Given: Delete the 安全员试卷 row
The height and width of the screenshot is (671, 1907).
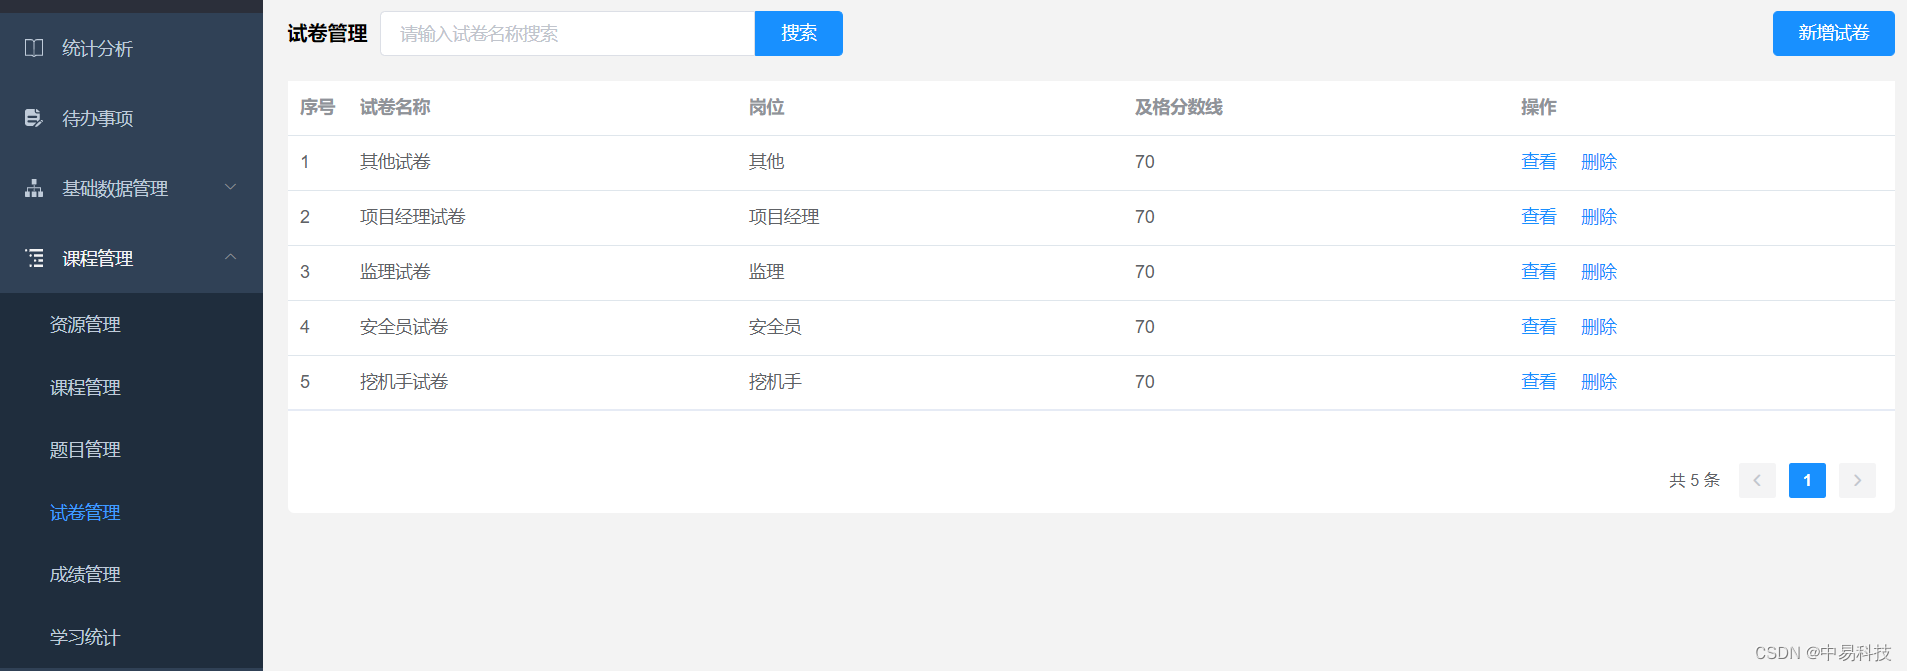Looking at the screenshot, I should (x=1599, y=327).
